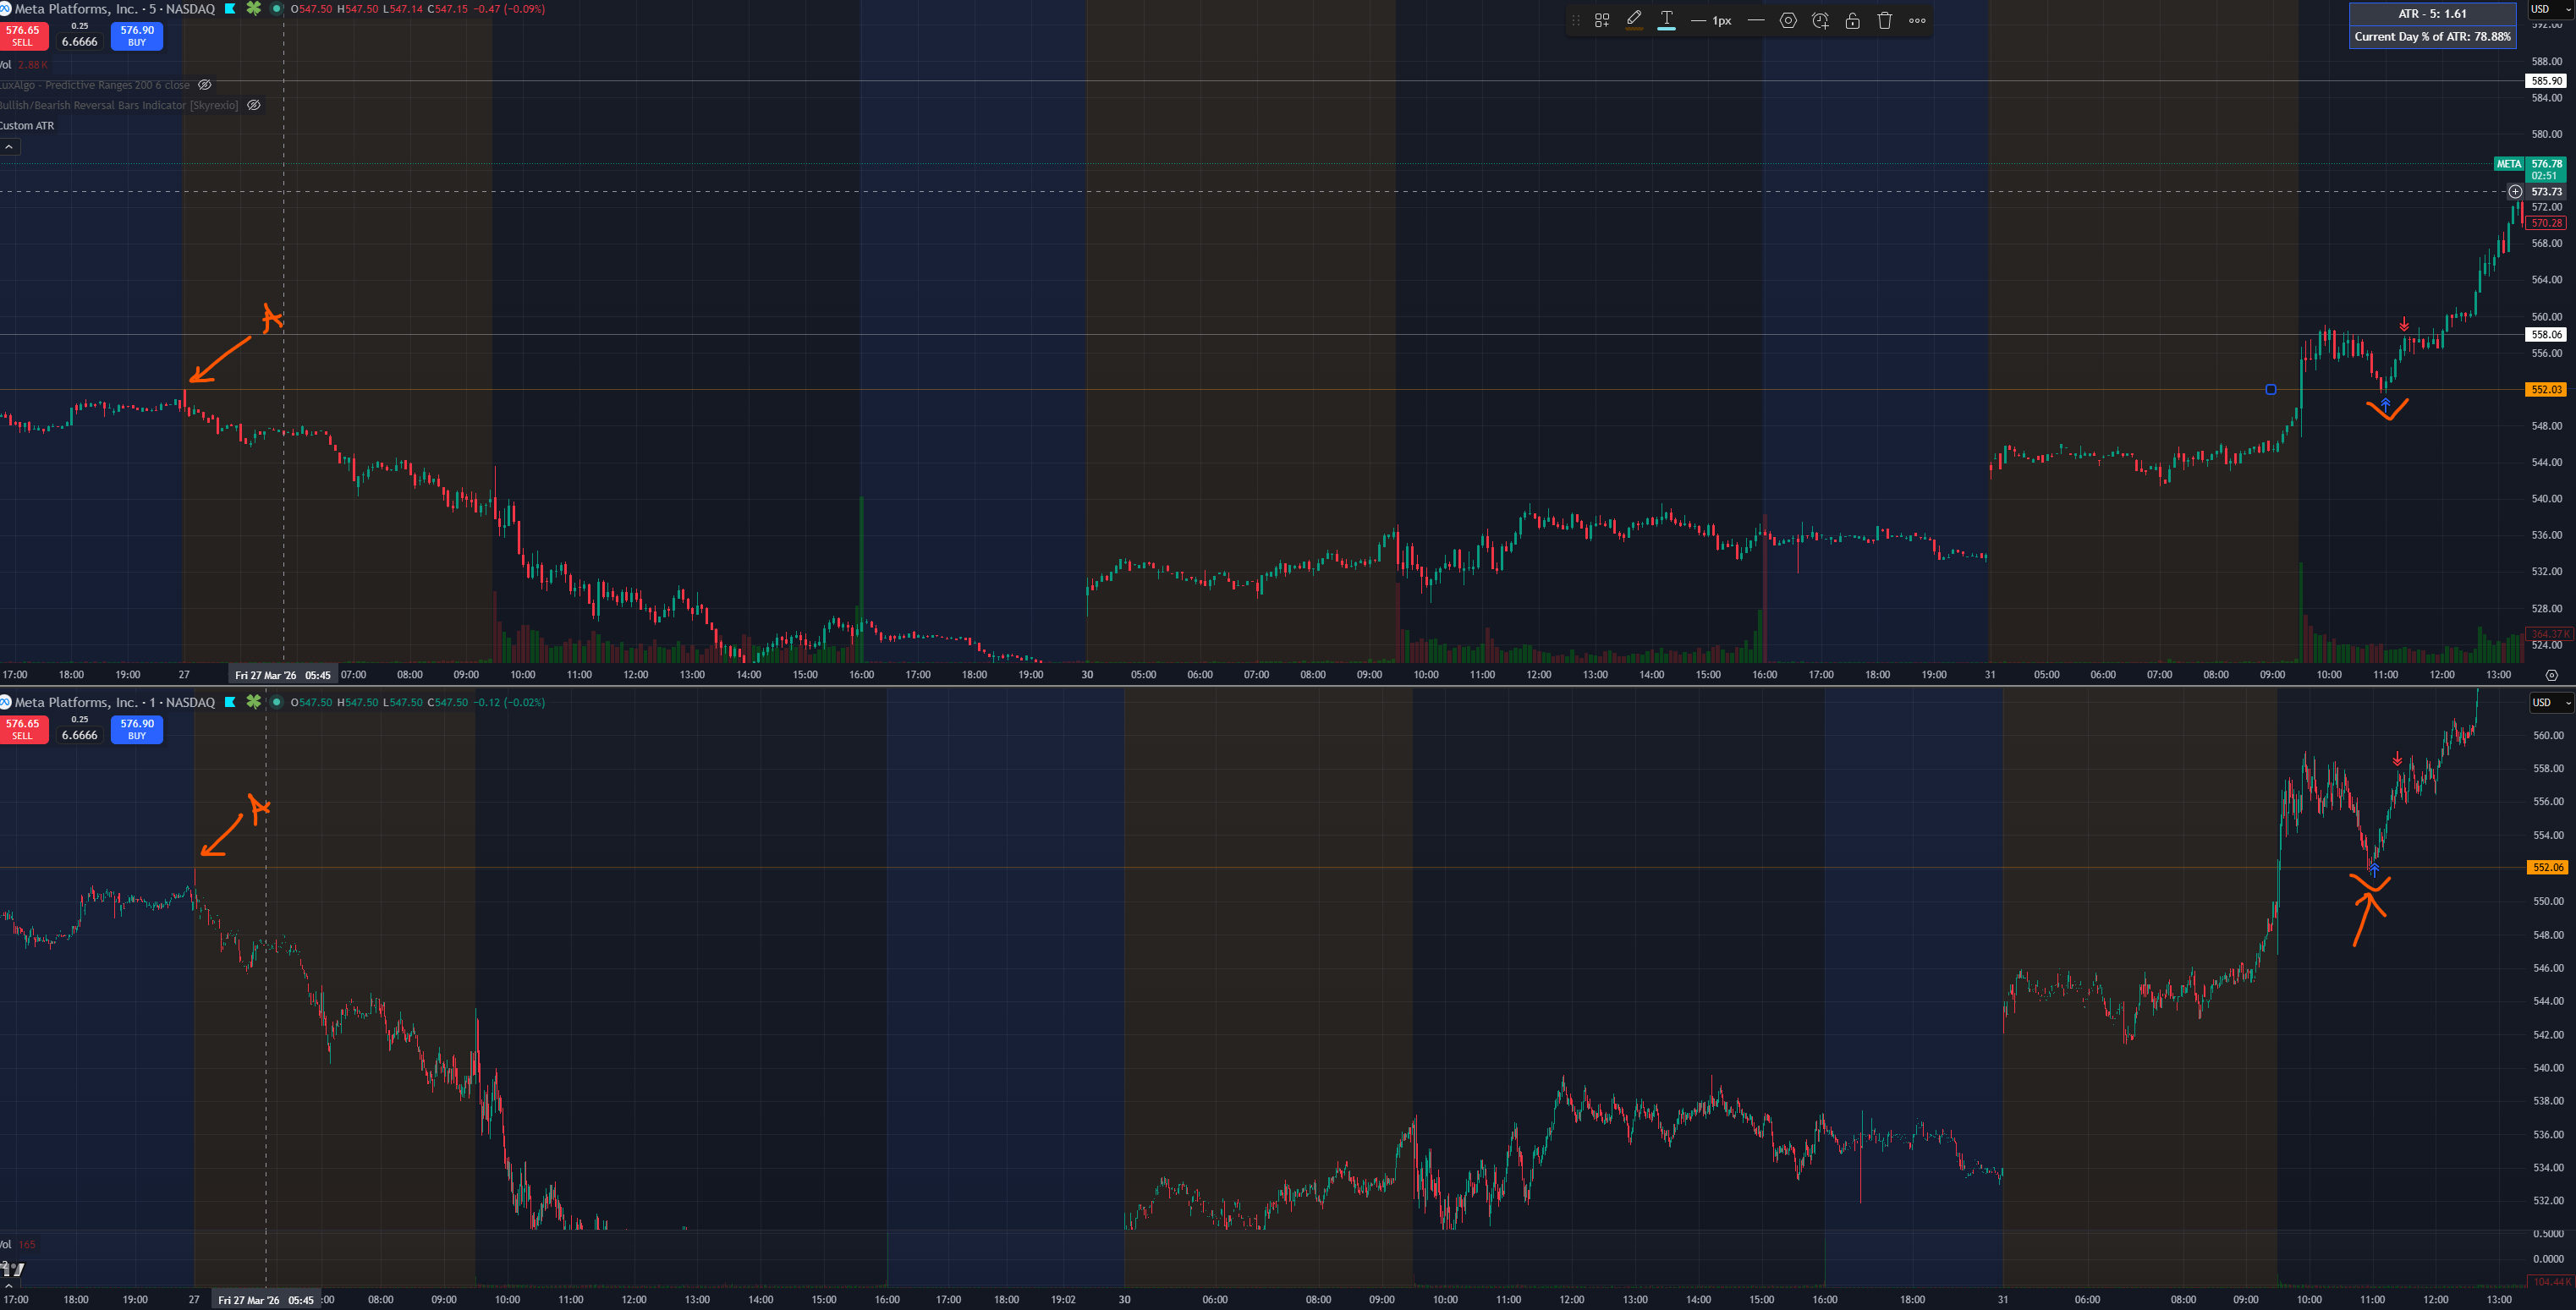The height and width of the screenshot is (1310, 2576).
Task: Click the Custom ATR indicator label
Action: coord(28,126)
